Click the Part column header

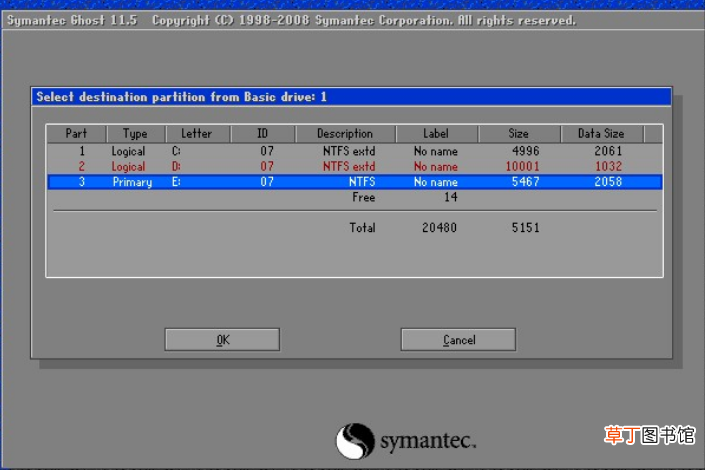pyautogui.click(x=76, y=134)
